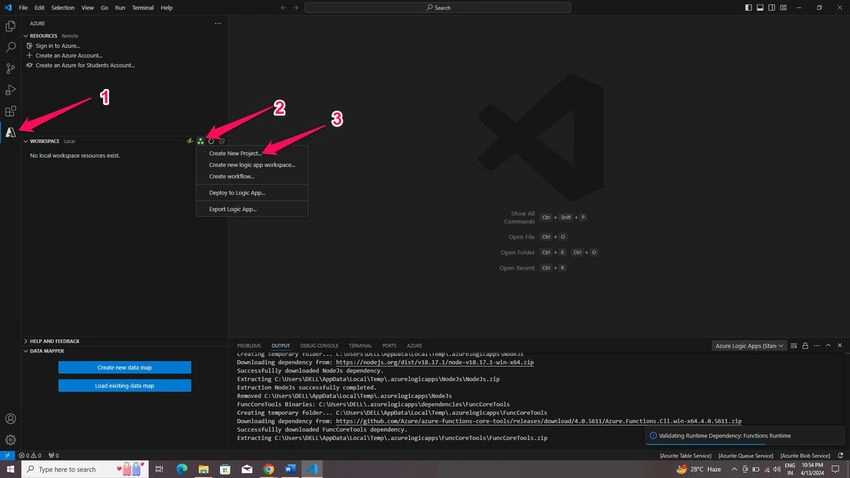
Task: Refresh the Workspace section
Action: pos(211,141)
